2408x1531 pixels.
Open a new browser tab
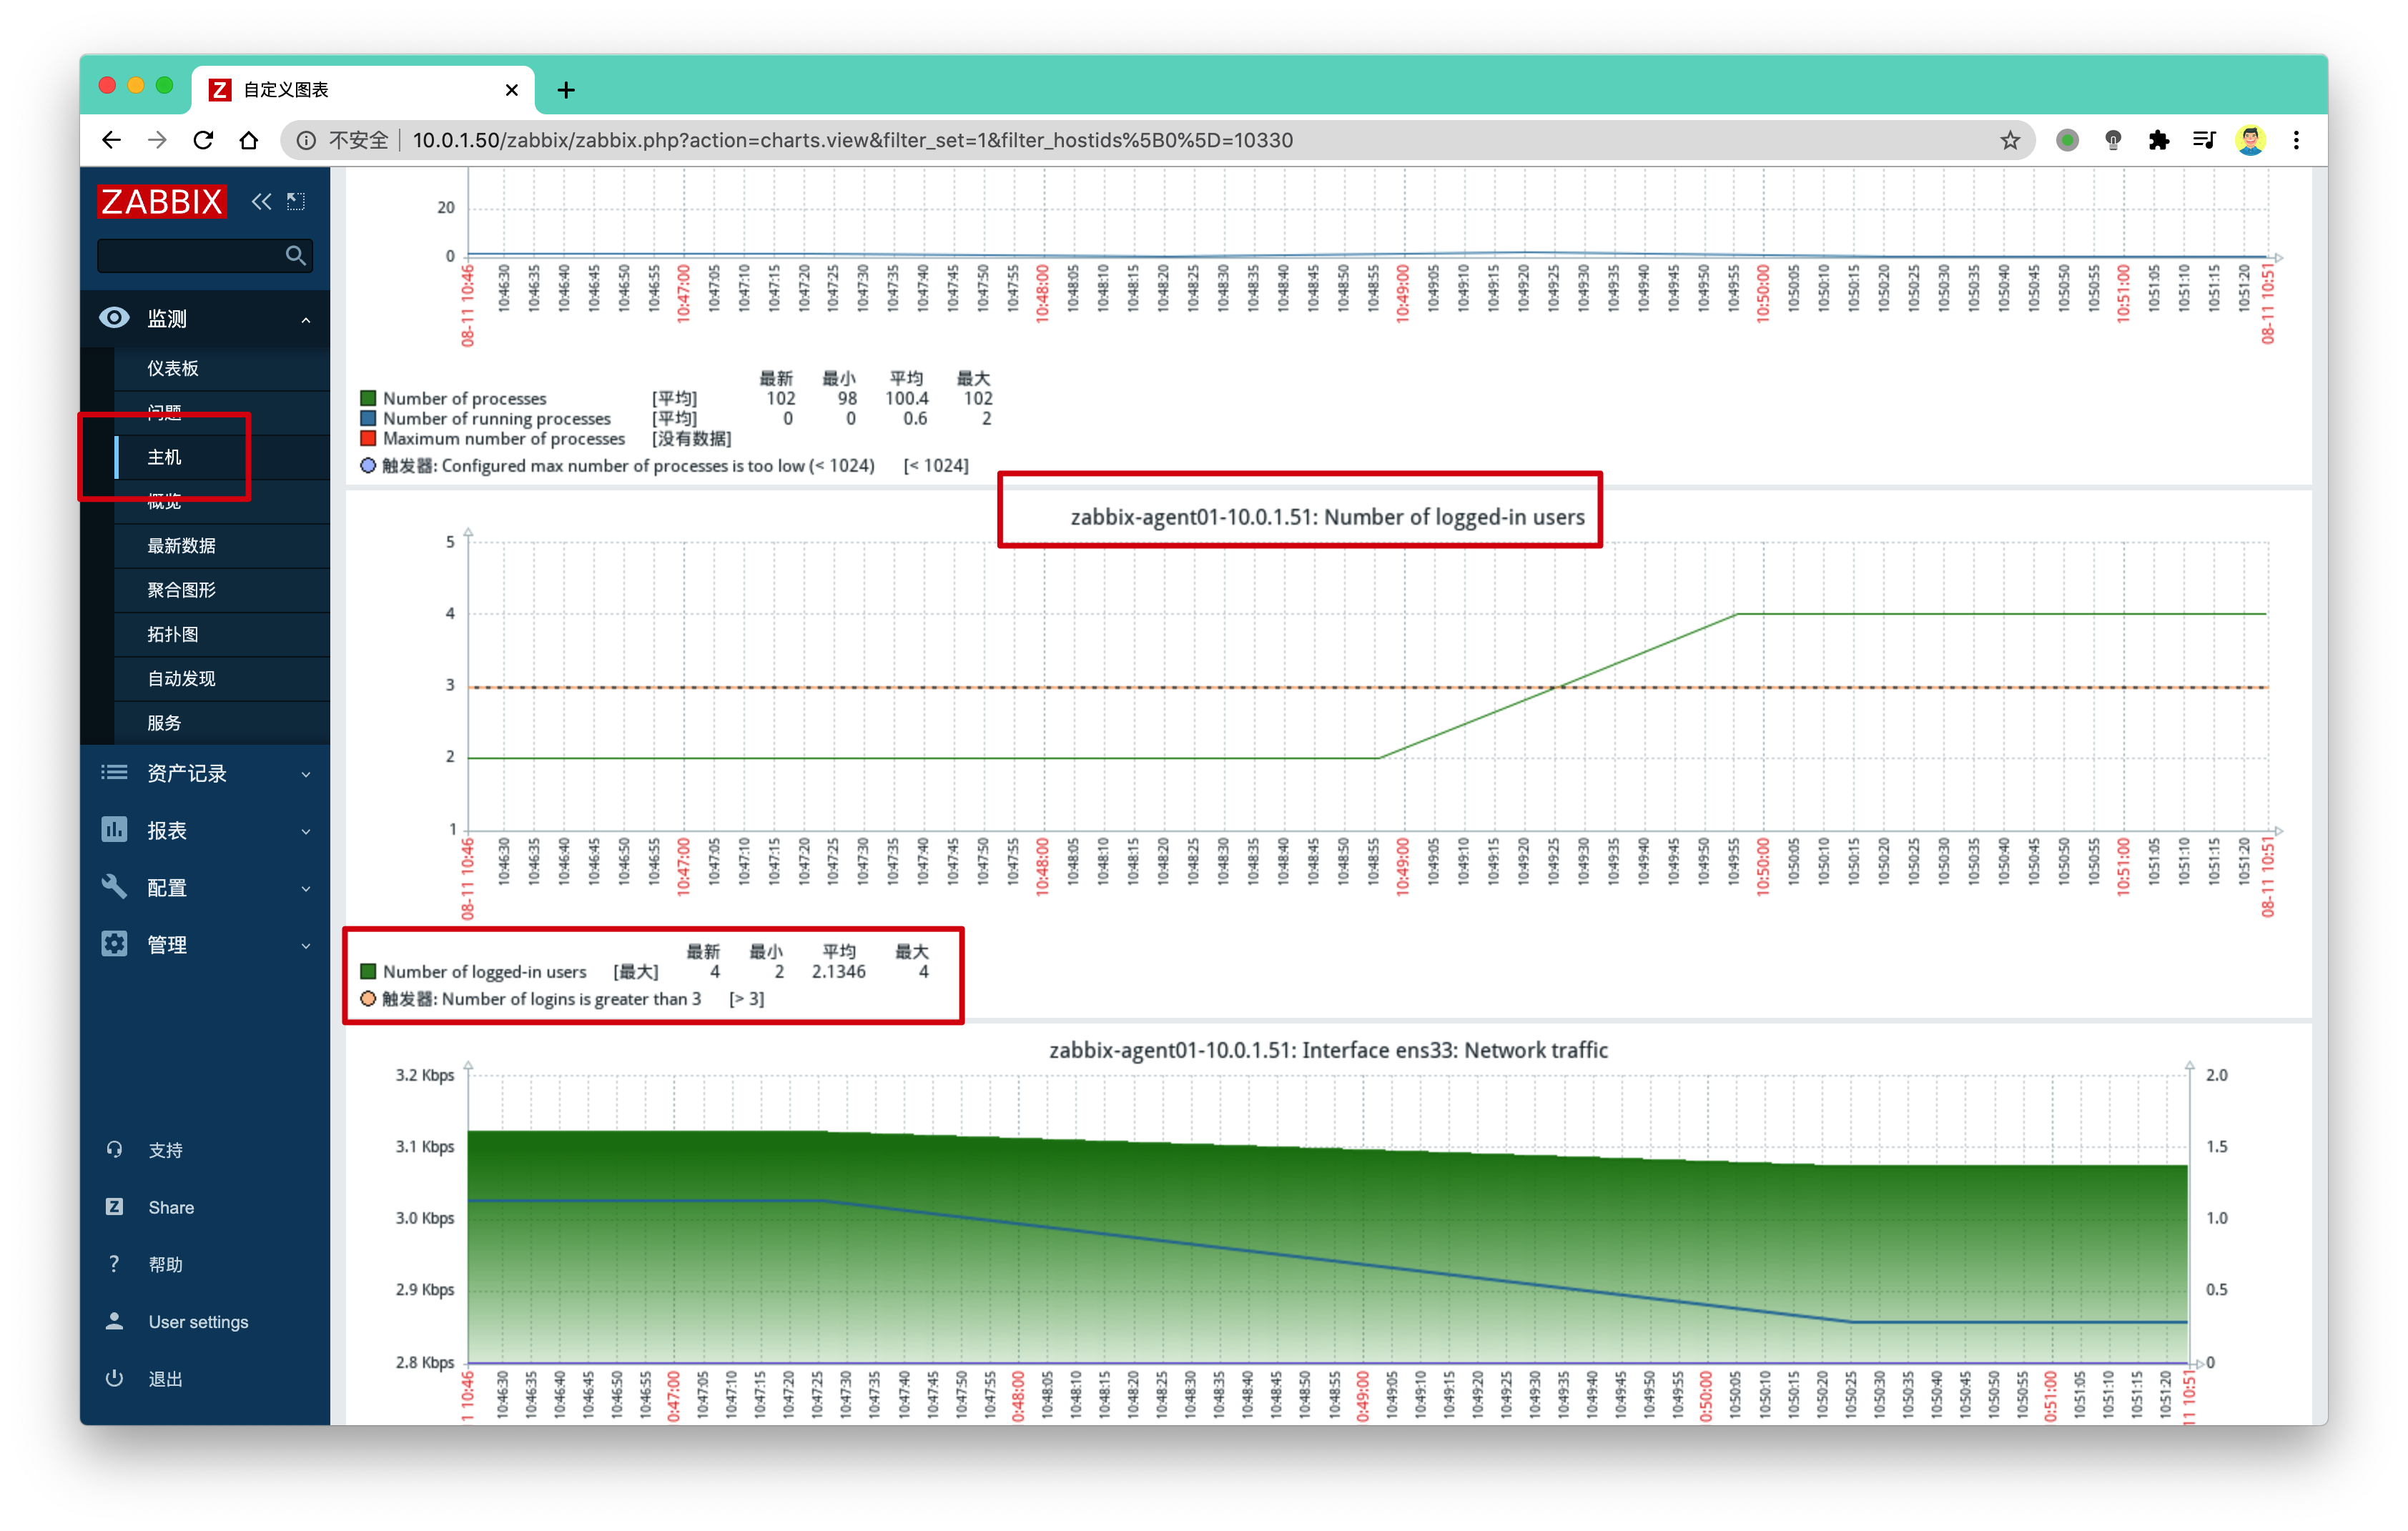click(566, 90)
